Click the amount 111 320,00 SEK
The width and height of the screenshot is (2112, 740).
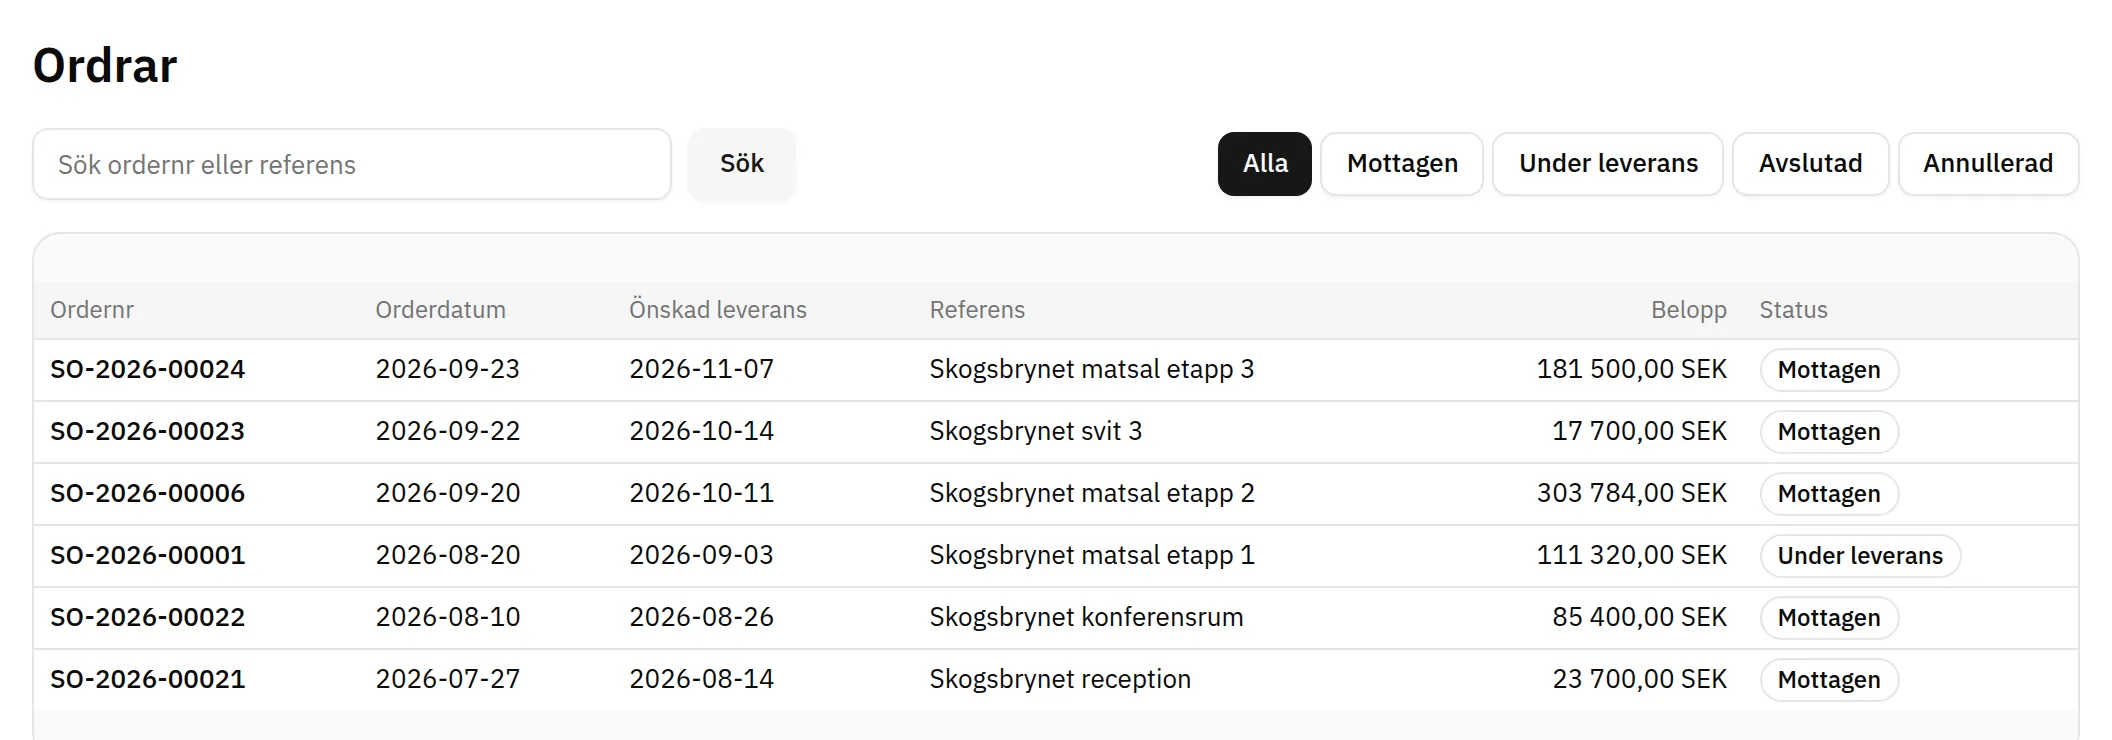pyautogui.click(x=1632, y=556)
